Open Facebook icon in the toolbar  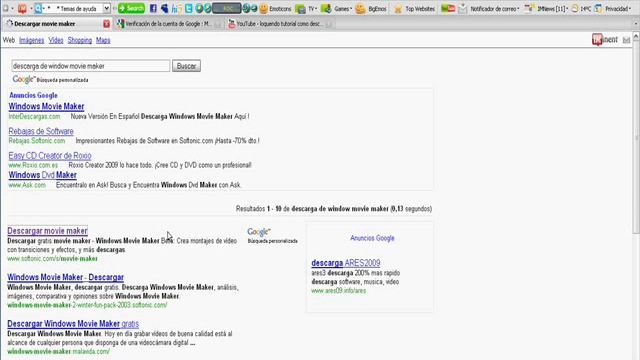pyautogui.click(x=153, y=8)
